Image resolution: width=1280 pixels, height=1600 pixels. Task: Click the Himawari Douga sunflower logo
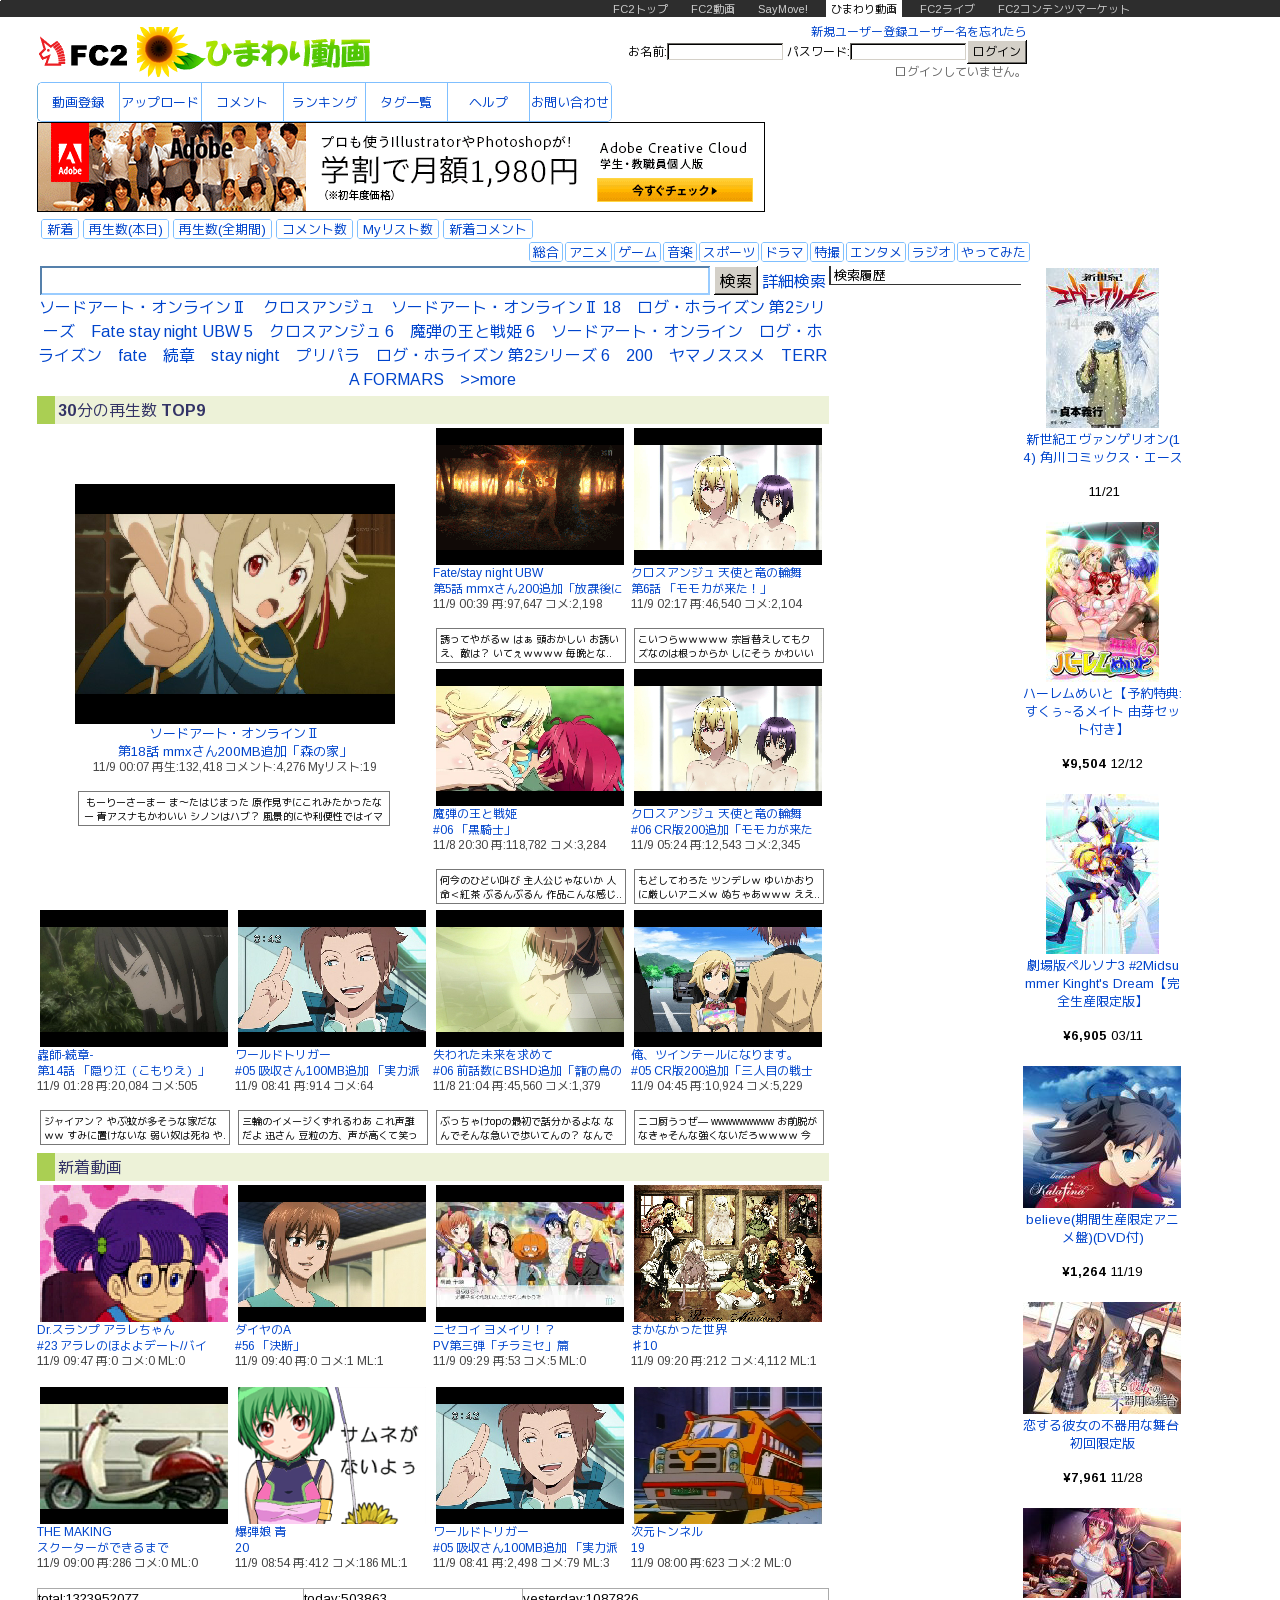coord(254,52)
